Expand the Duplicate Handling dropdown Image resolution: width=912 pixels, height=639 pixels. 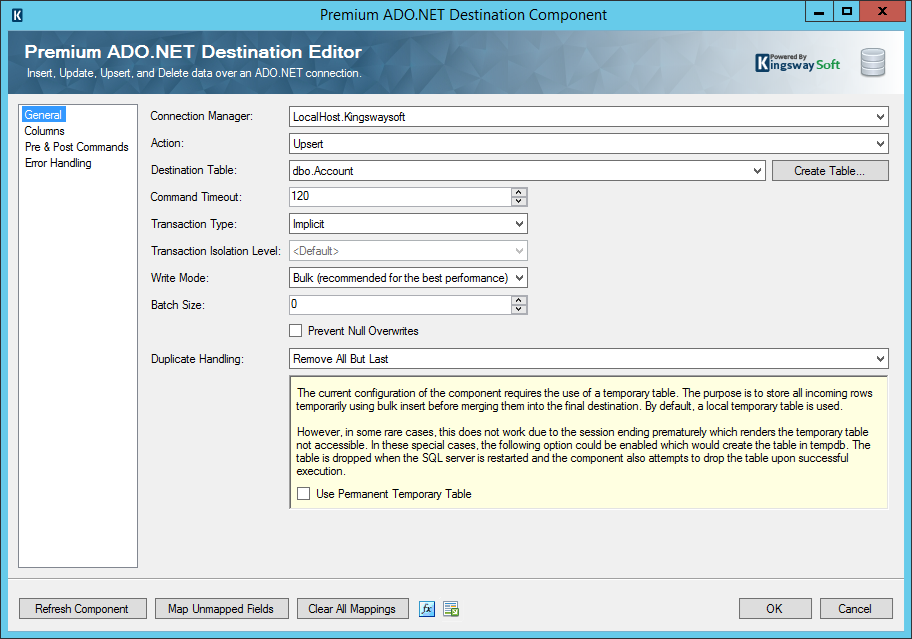879,358
